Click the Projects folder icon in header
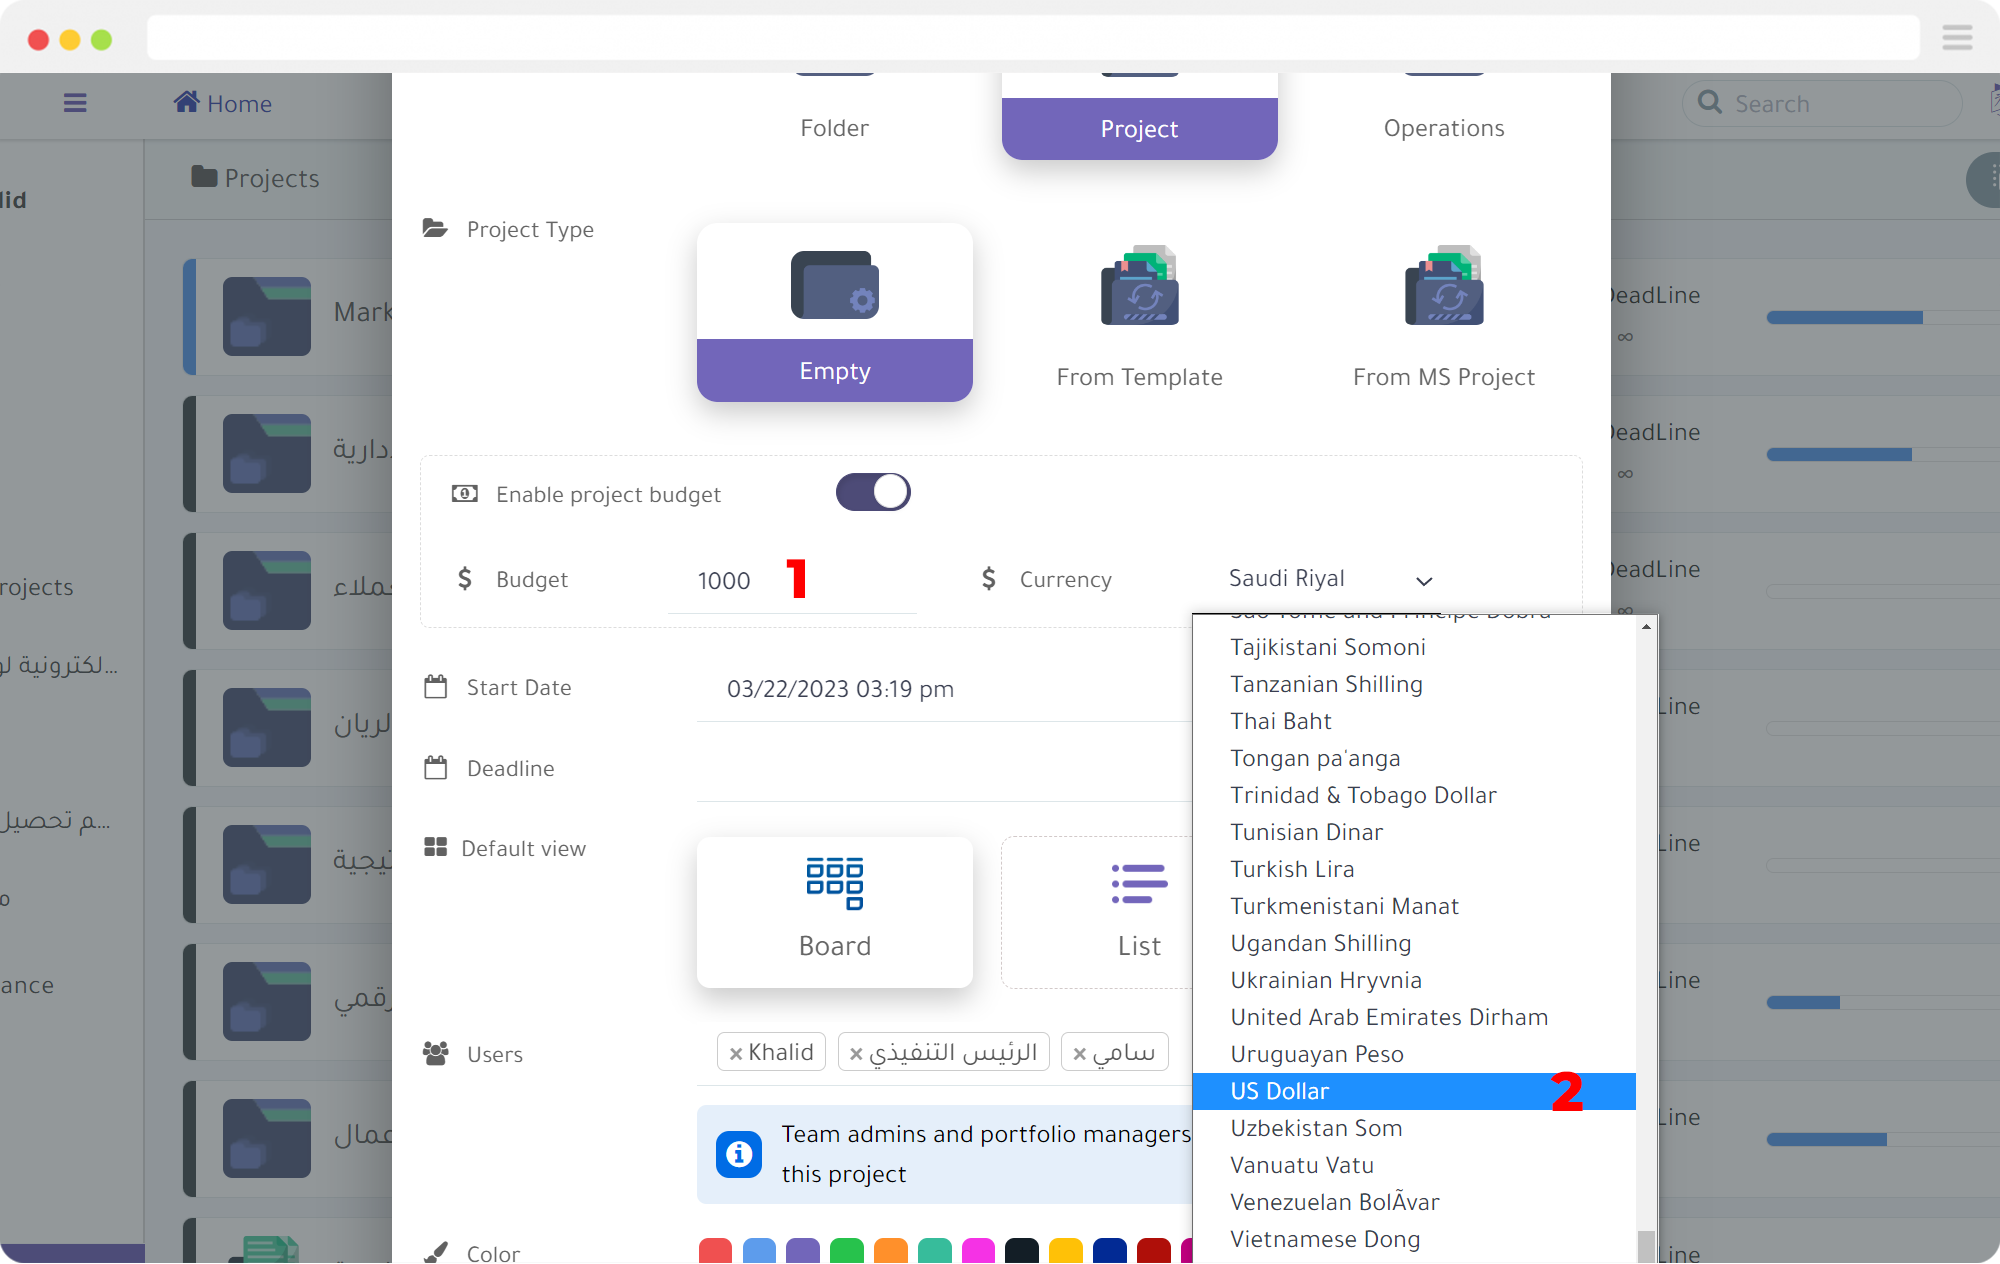Screen dimensions: 2000x1264 204,177
